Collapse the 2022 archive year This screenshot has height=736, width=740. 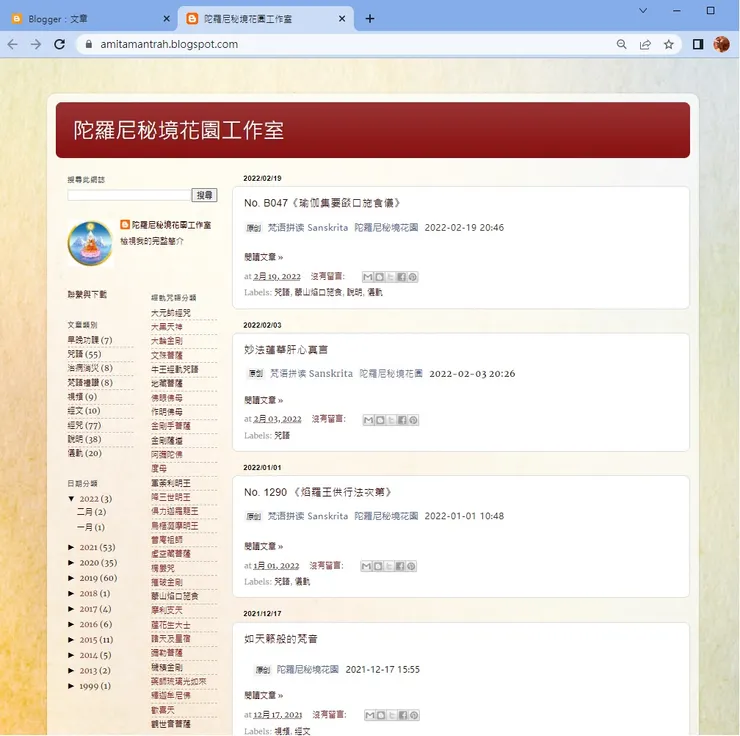(x=71, y=499)
